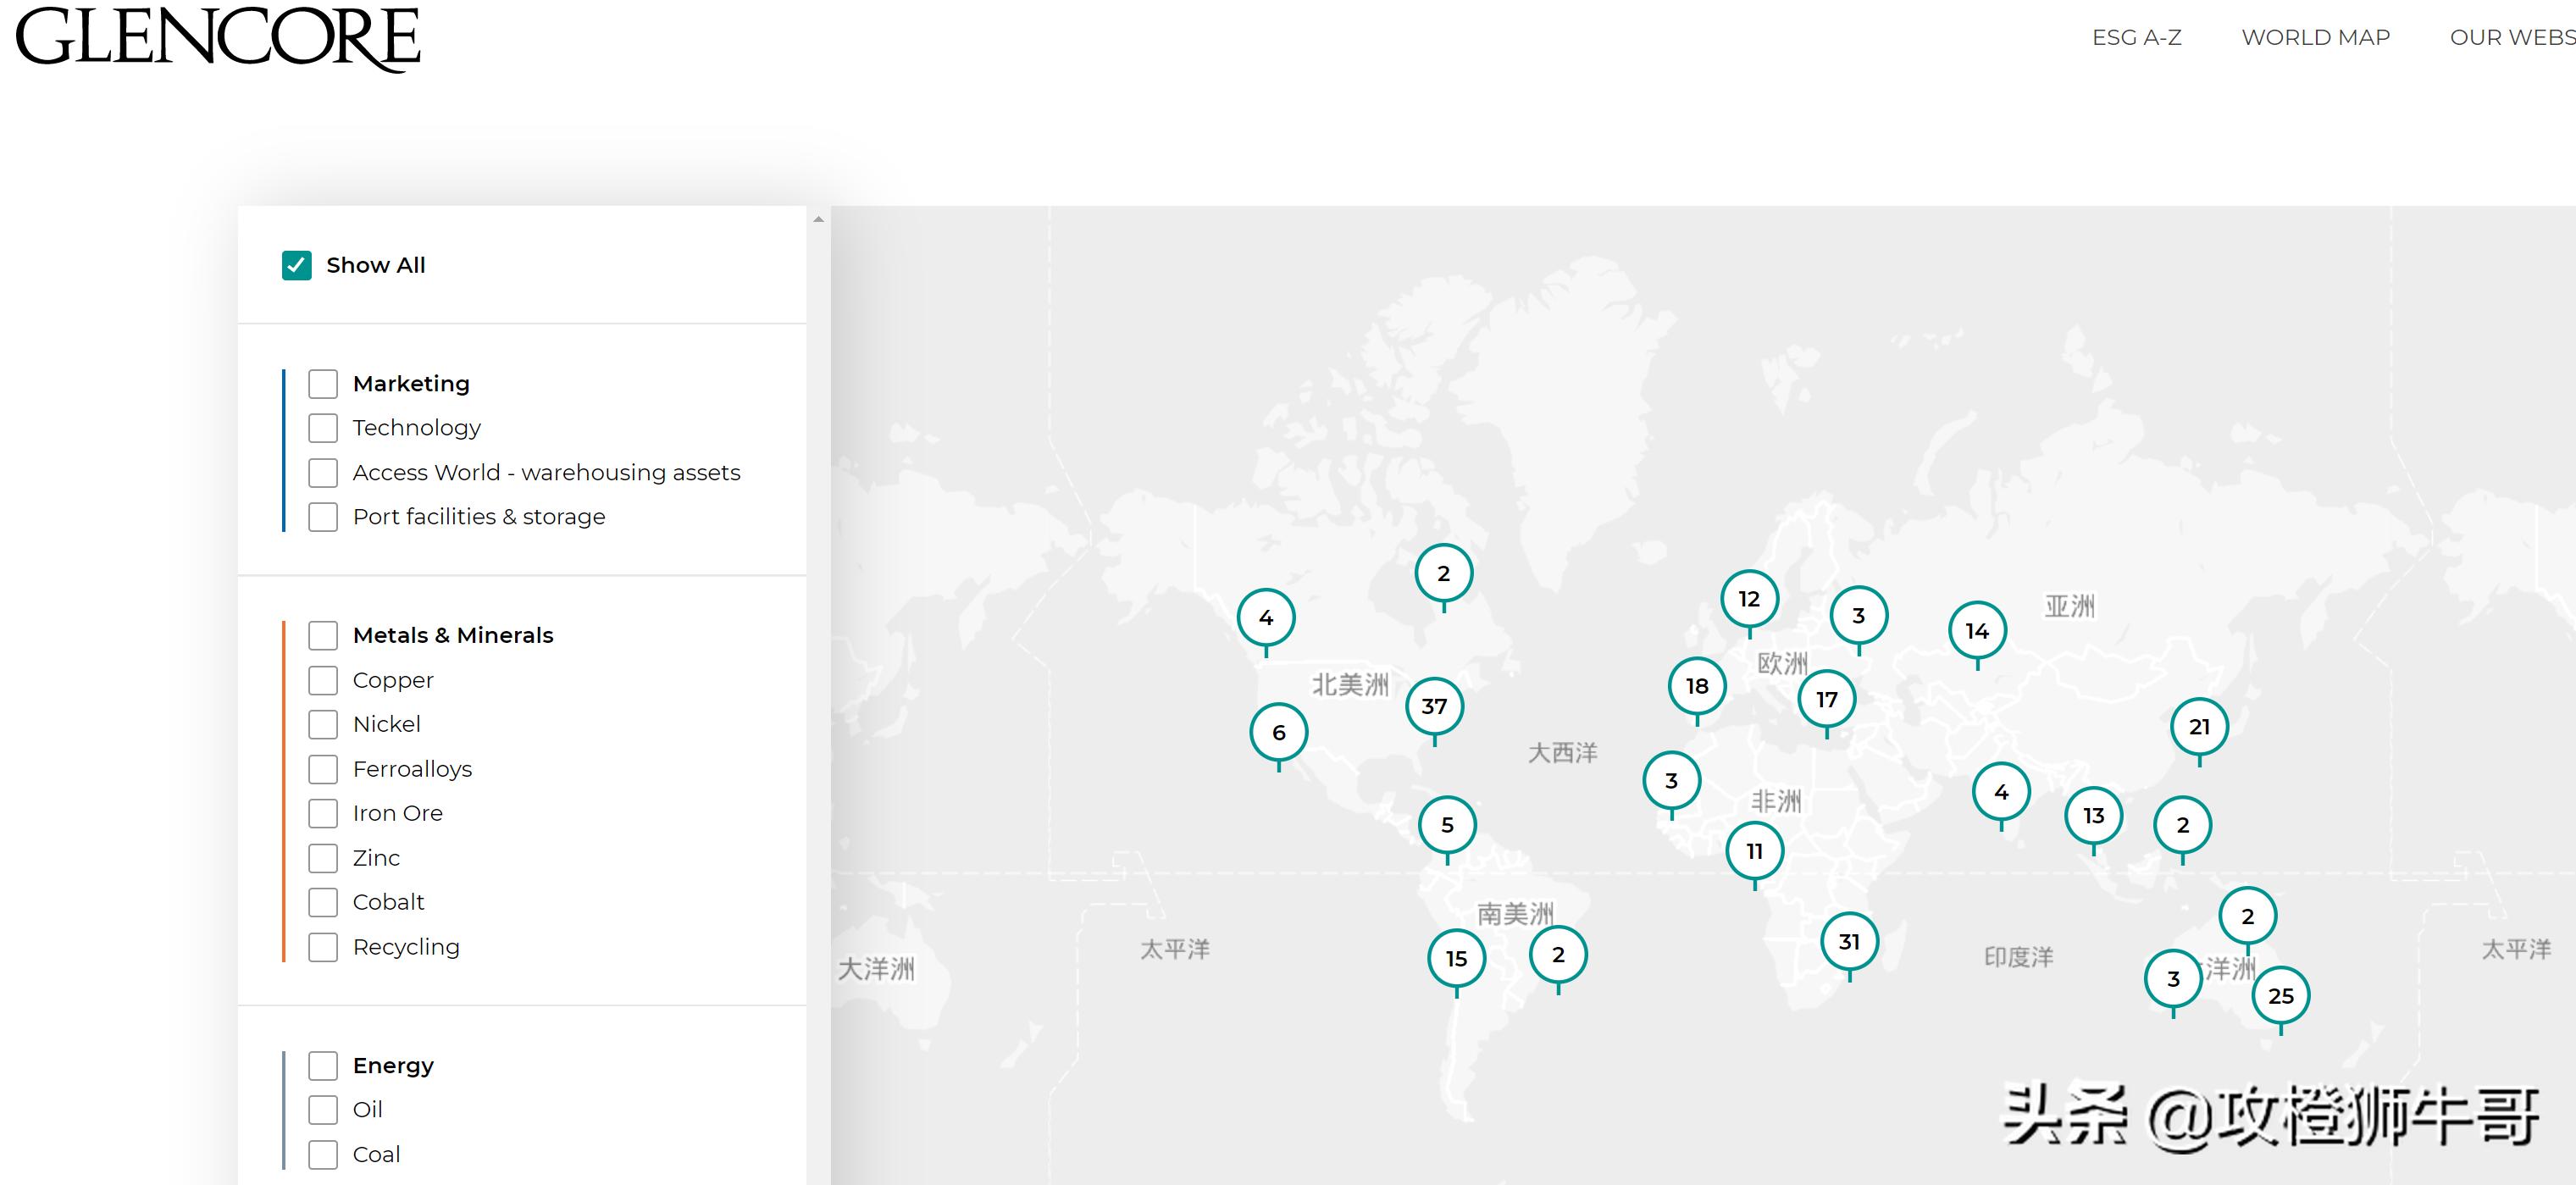This screenshot has height=1185, width=2576.
Task: Select the map cluster marker labeled 21
Action: click(x=2199, y=727)
